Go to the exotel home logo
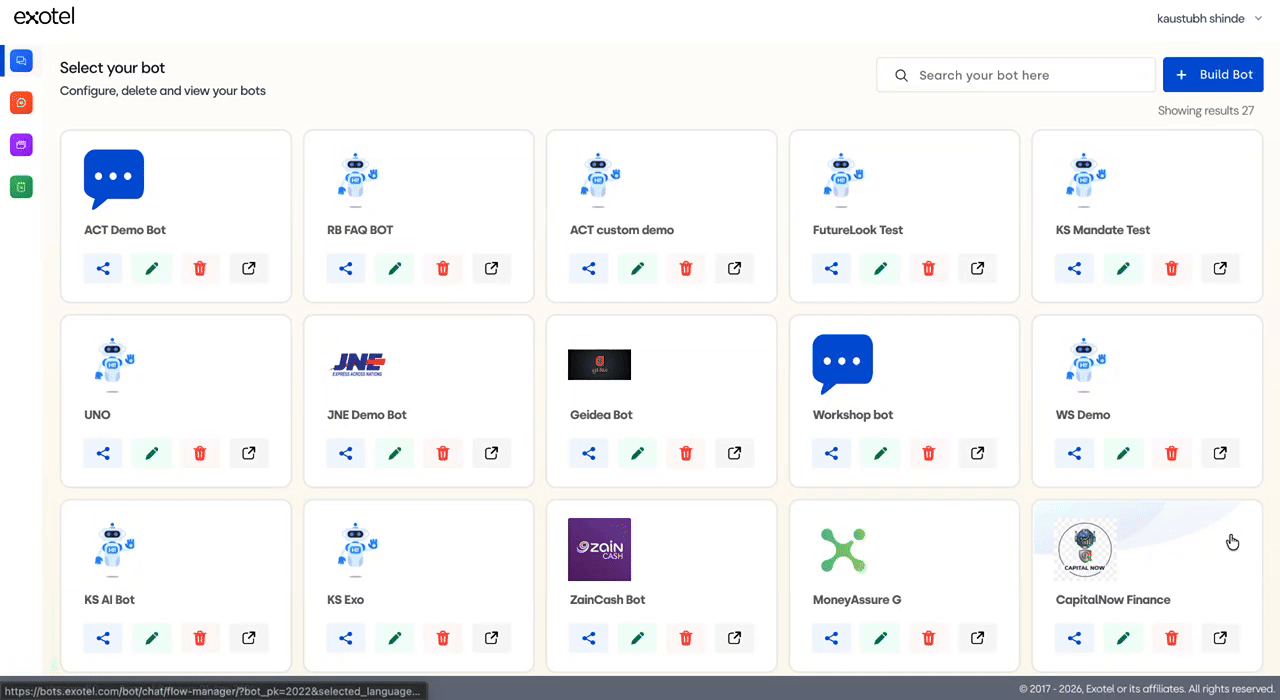The height and width of the screenshot is (700, 1280). click(x=44, y=16)
